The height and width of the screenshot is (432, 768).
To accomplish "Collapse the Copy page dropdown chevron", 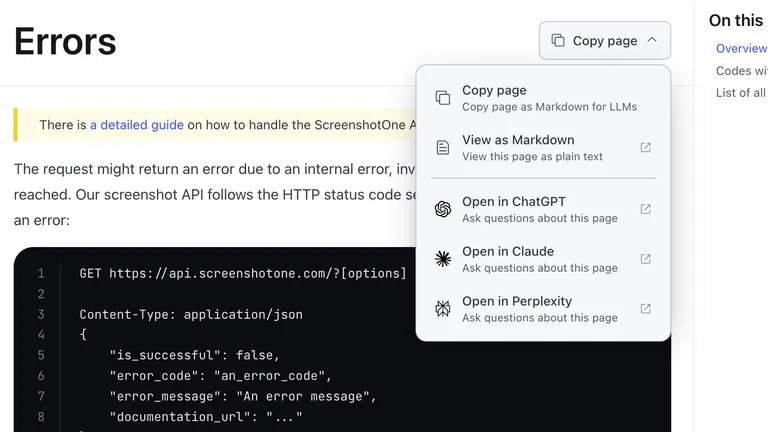I will 652,40.
